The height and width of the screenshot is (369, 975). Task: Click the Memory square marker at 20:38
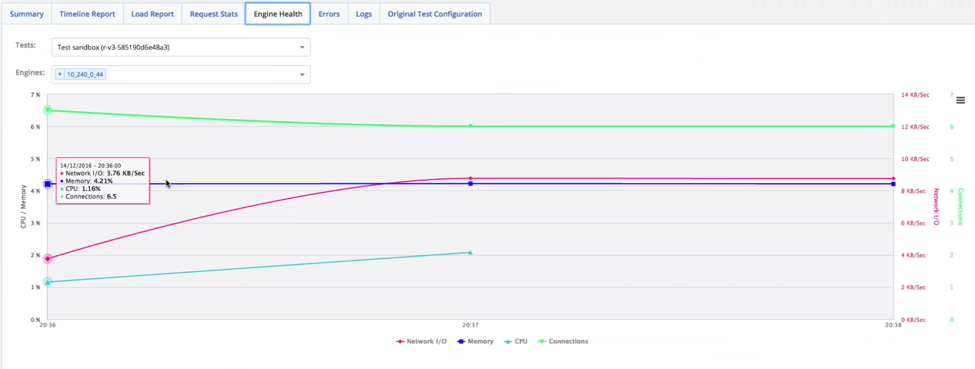pyautogui.click(x=894, y=184)
